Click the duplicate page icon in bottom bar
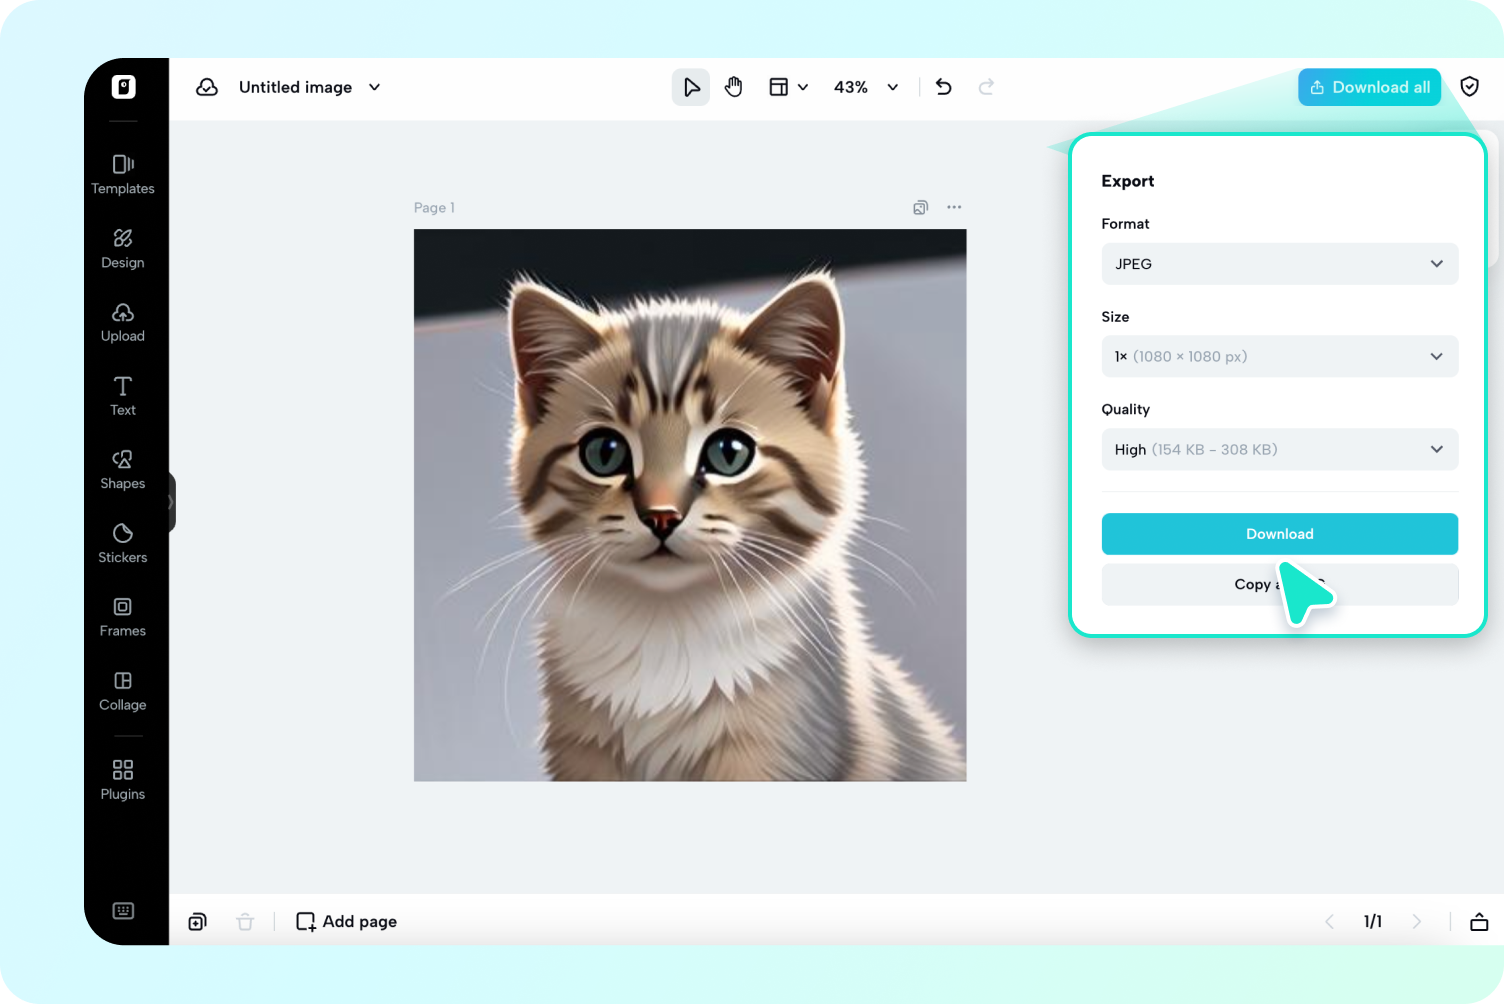 tap(198, 921)
